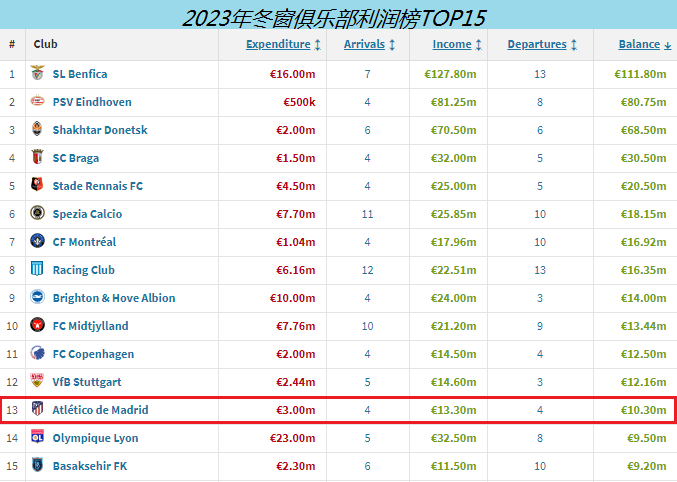This screenshot has width=677, height=482.
Task: Click the SL Benfica club crest icon
Action: [x=38, y=74]
